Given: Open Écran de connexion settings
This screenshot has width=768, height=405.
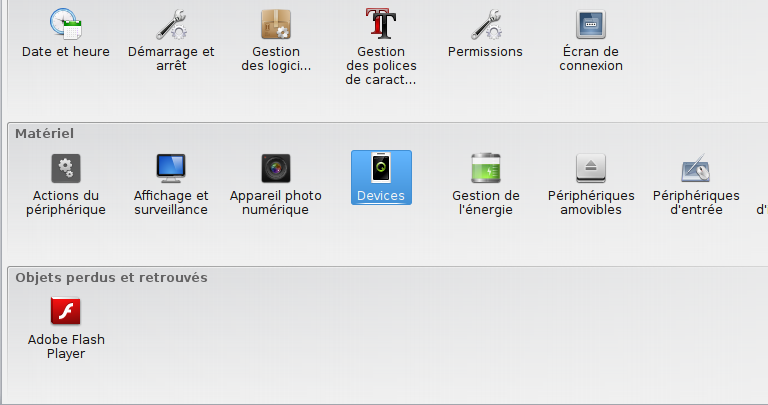Looking at the screenshot, I should pos(591,24).
